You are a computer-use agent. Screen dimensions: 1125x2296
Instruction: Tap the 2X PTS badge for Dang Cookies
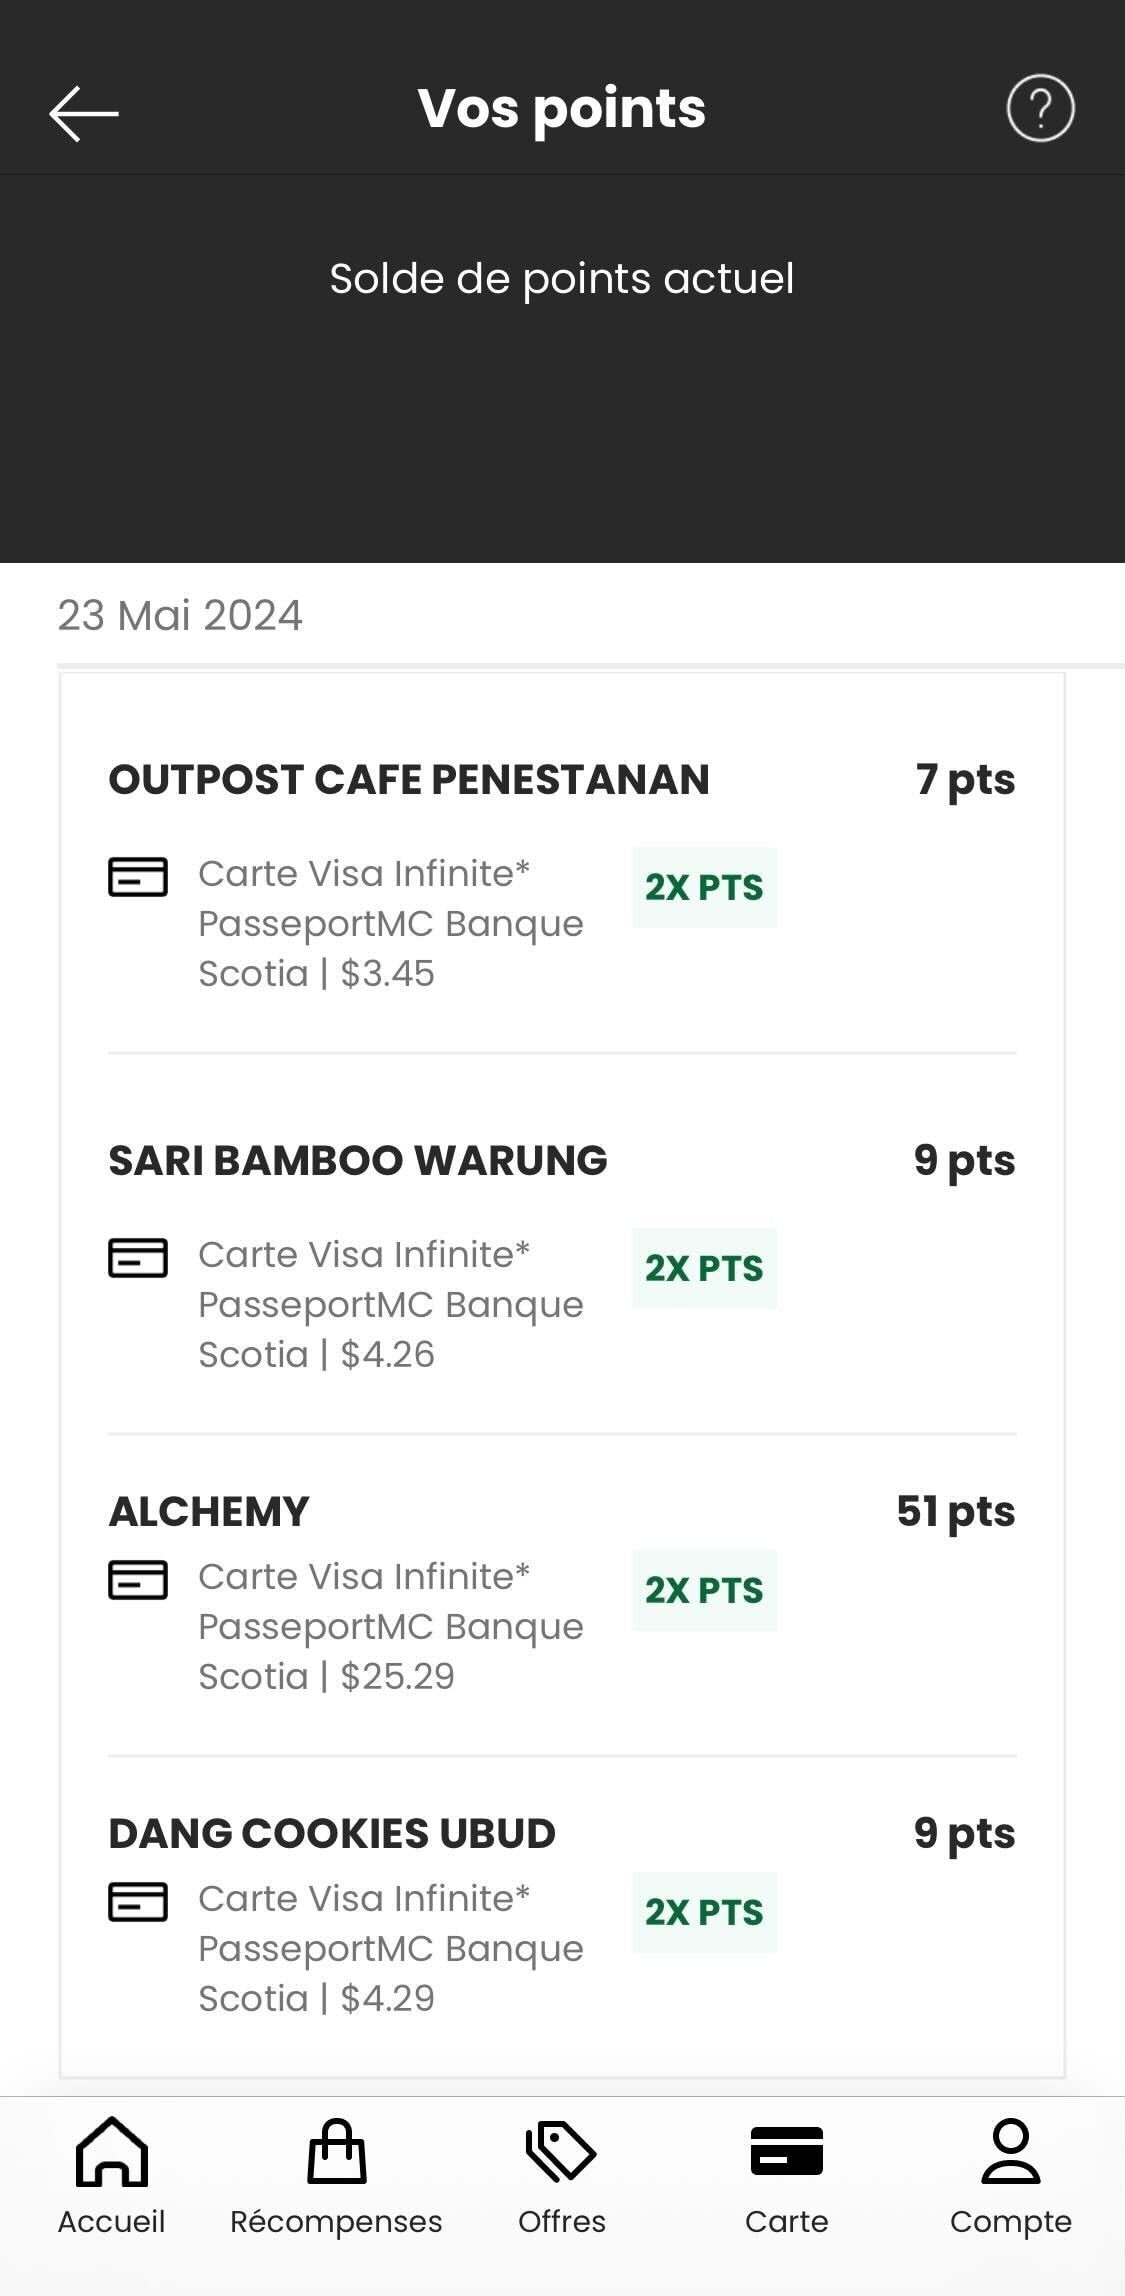704,1912
